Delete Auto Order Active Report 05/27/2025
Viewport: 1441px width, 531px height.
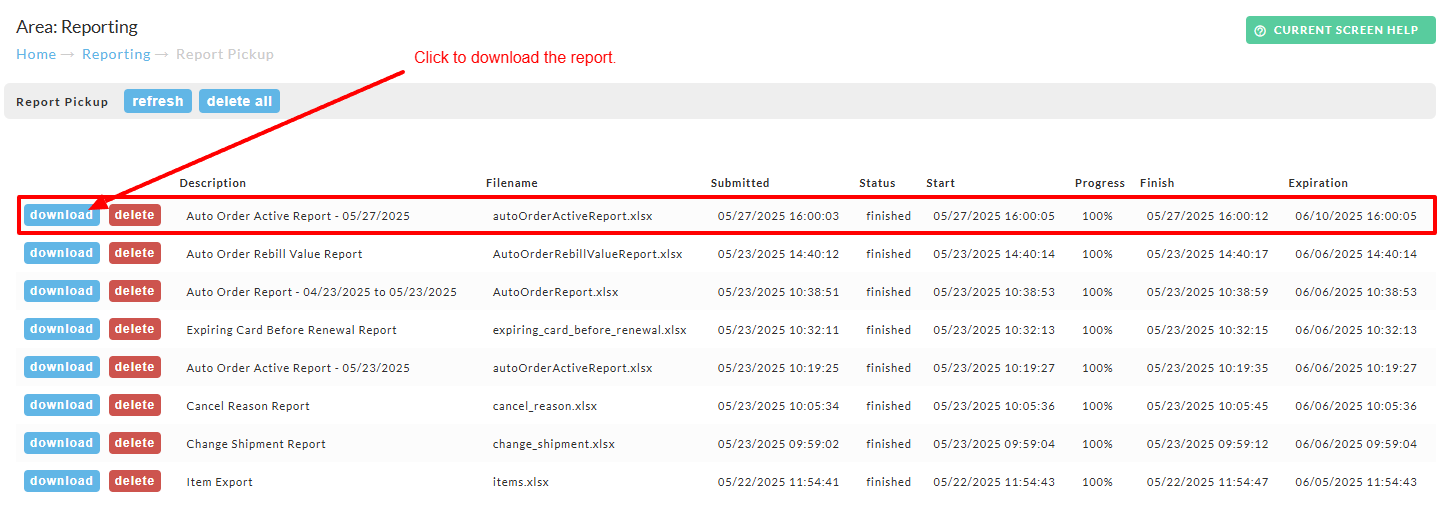tap(135, 215)
